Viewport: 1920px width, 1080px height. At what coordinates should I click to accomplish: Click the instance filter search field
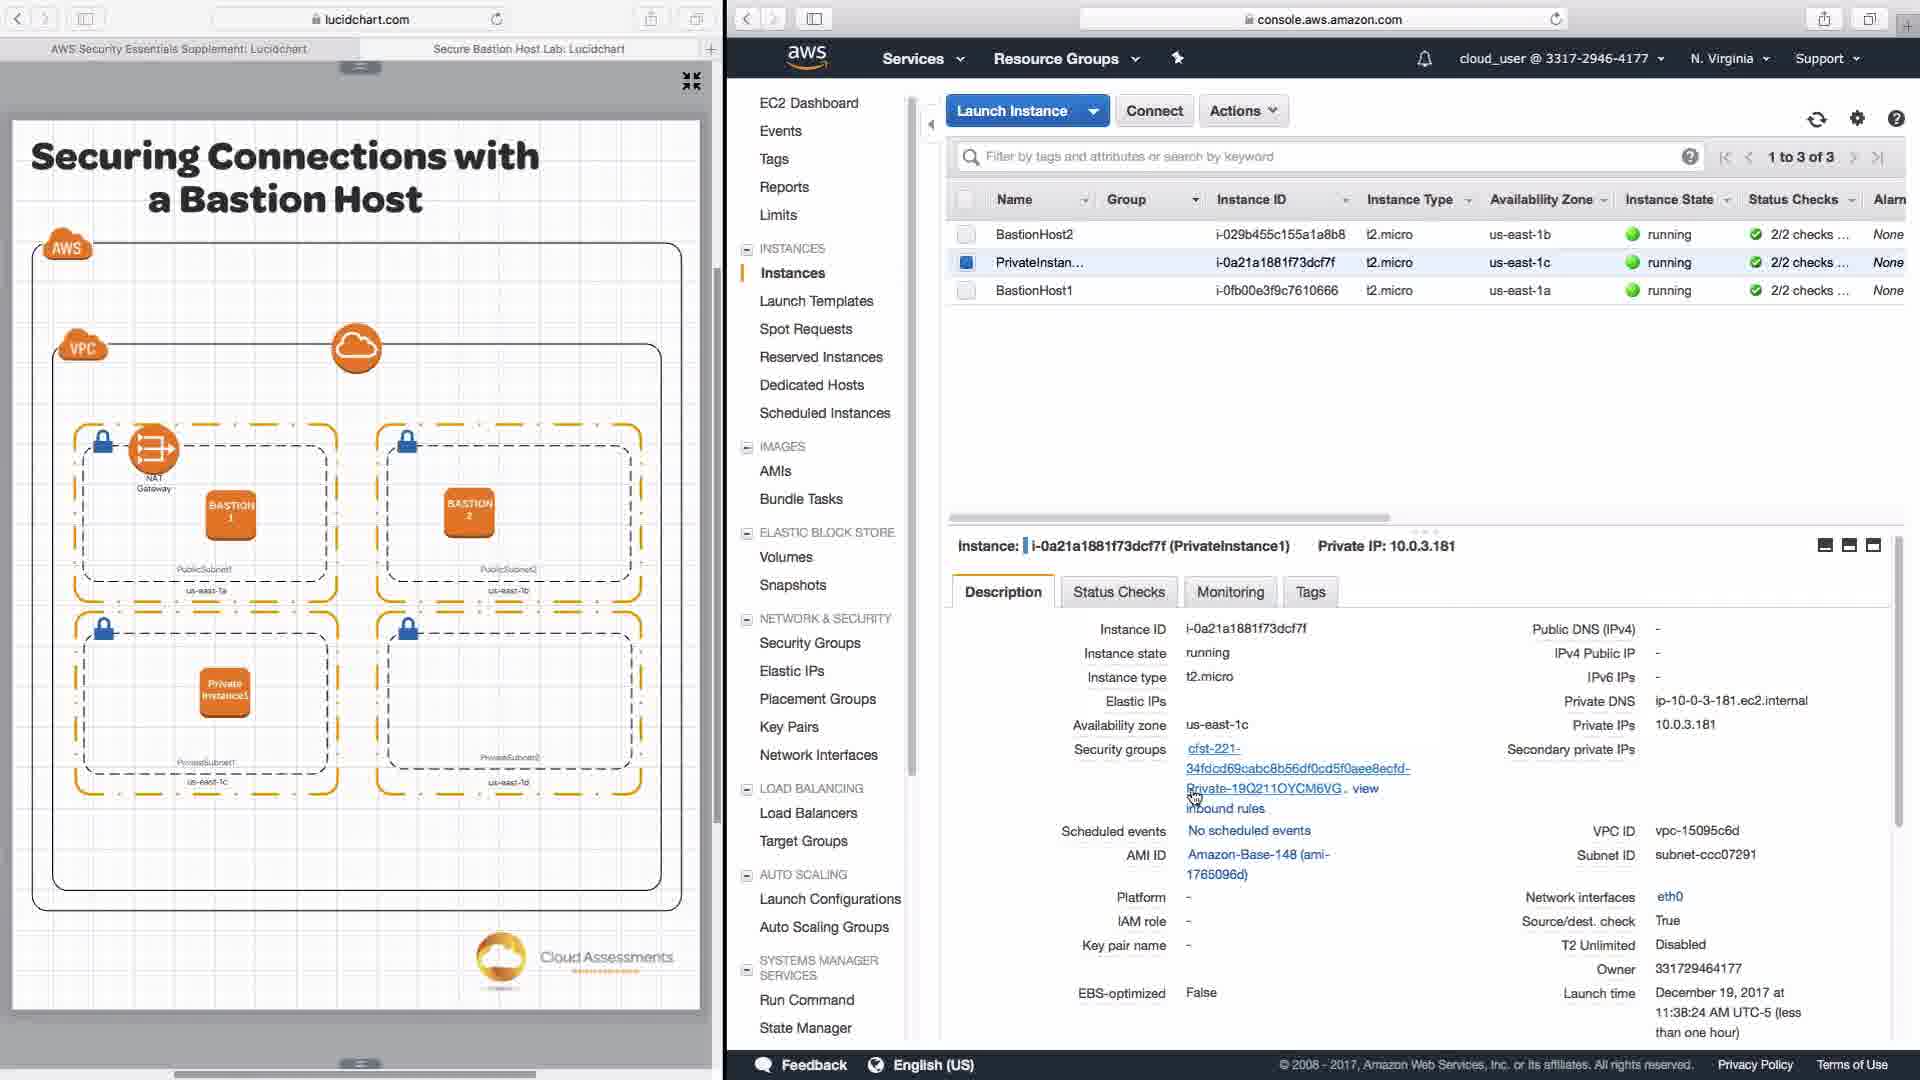[1320, 157]
